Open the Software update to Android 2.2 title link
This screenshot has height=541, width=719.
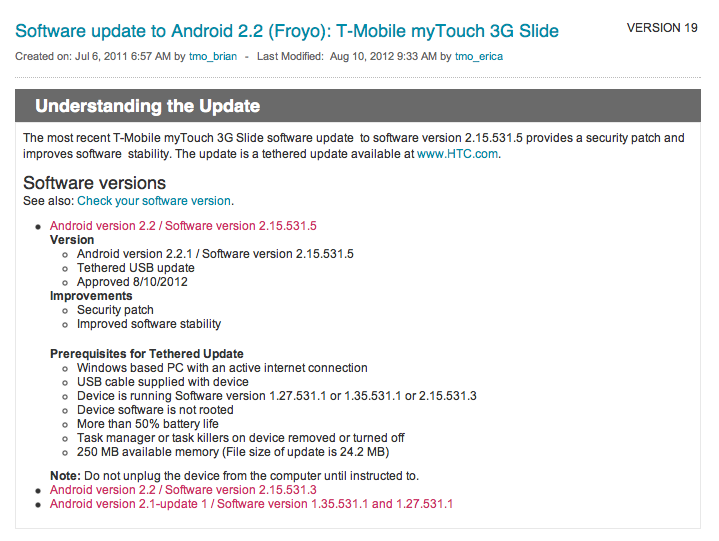(x=287, y=31)
